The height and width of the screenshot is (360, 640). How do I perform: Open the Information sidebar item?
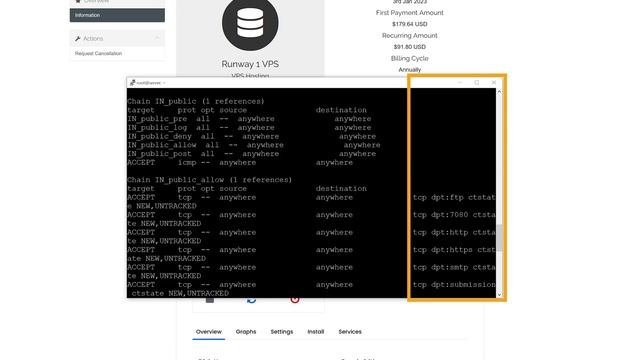pyautogui.click(x=117, y=15)
